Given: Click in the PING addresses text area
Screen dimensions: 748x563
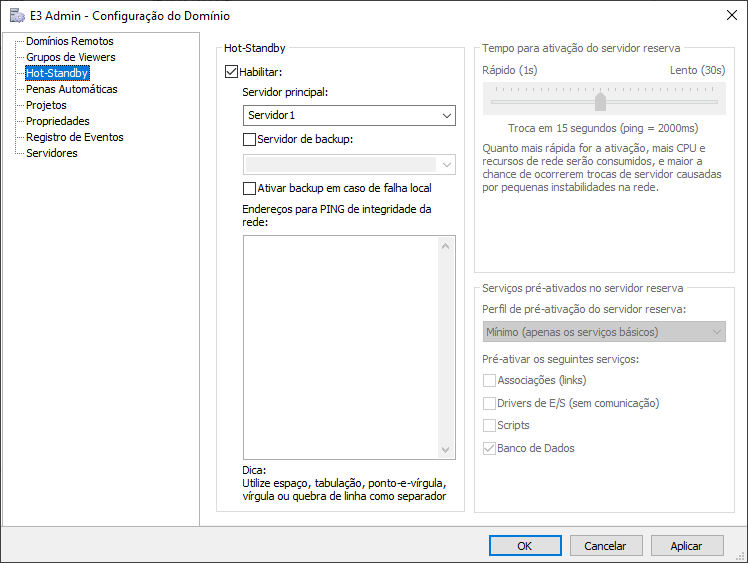Looking at the screenshot, I should click(341, 347).
